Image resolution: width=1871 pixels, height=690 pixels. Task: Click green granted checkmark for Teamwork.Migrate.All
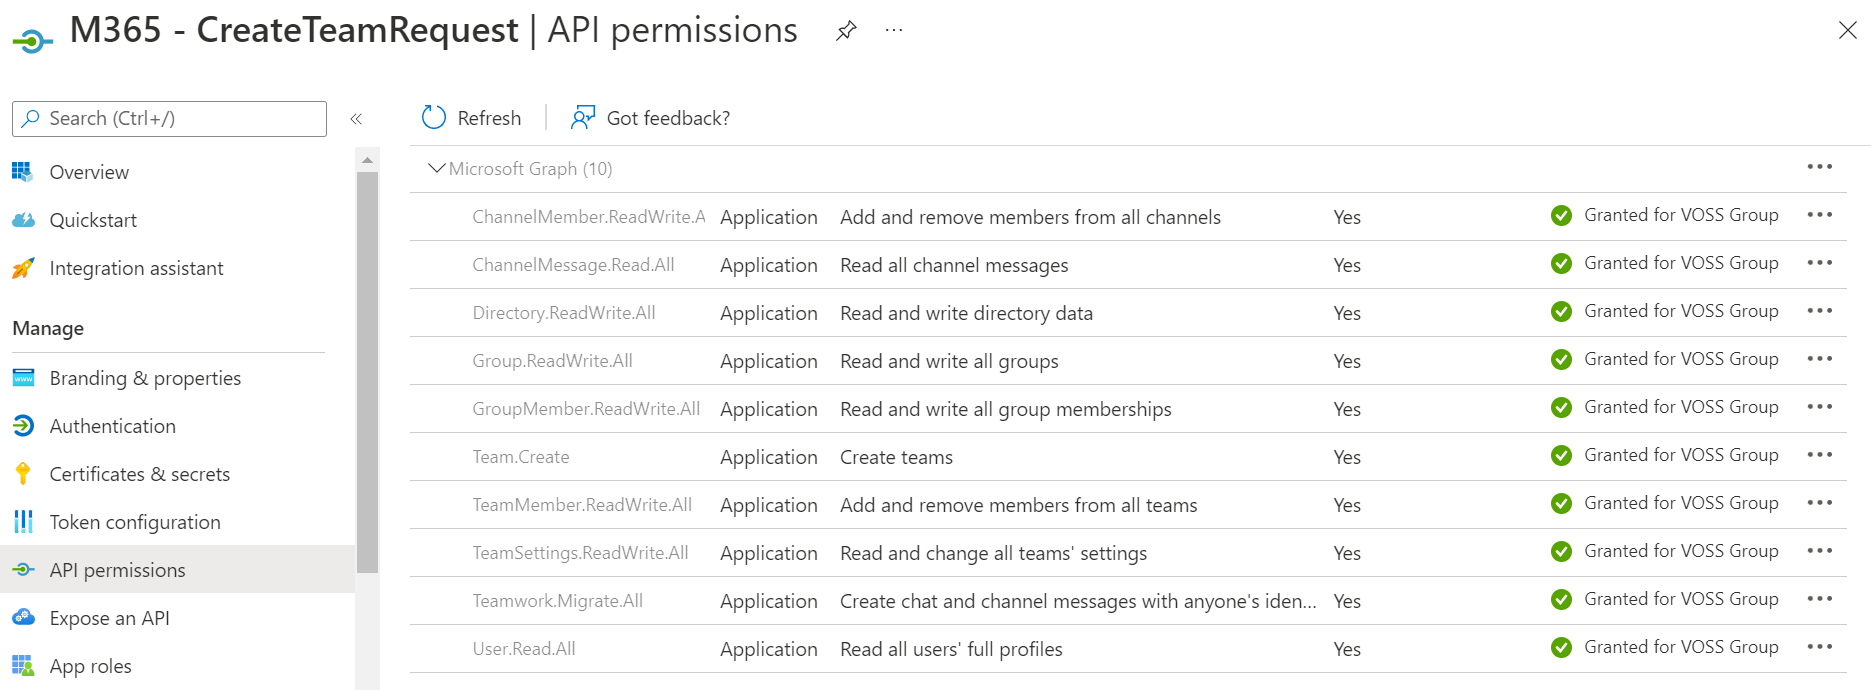[x=1561, y=600]
